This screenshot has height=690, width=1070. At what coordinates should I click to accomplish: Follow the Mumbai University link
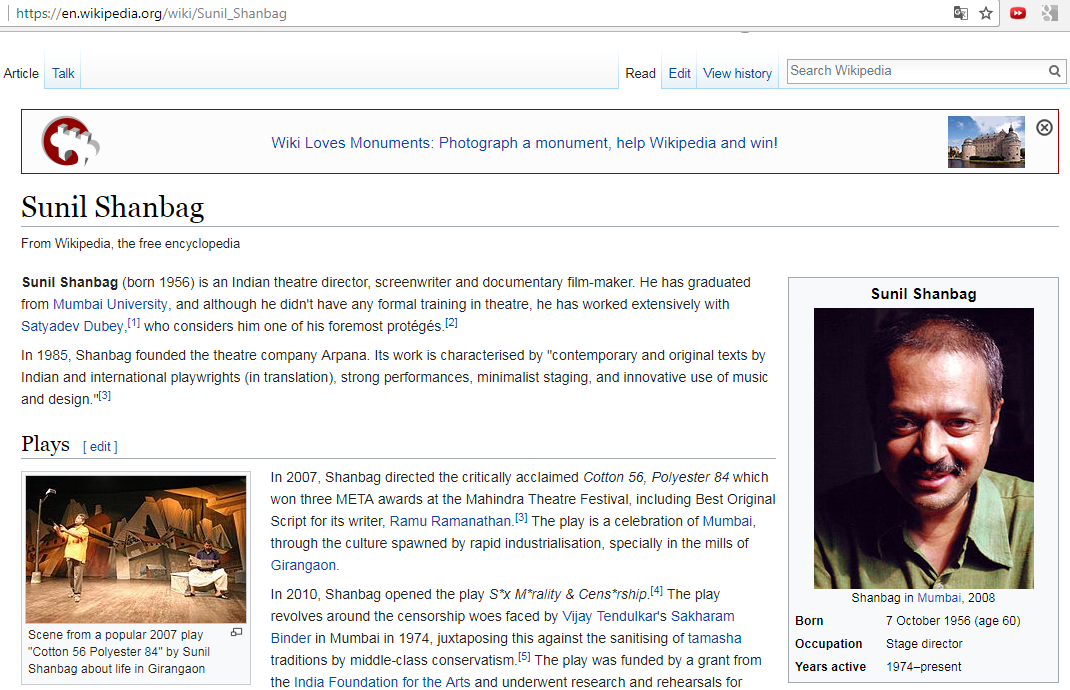point(110,304)
